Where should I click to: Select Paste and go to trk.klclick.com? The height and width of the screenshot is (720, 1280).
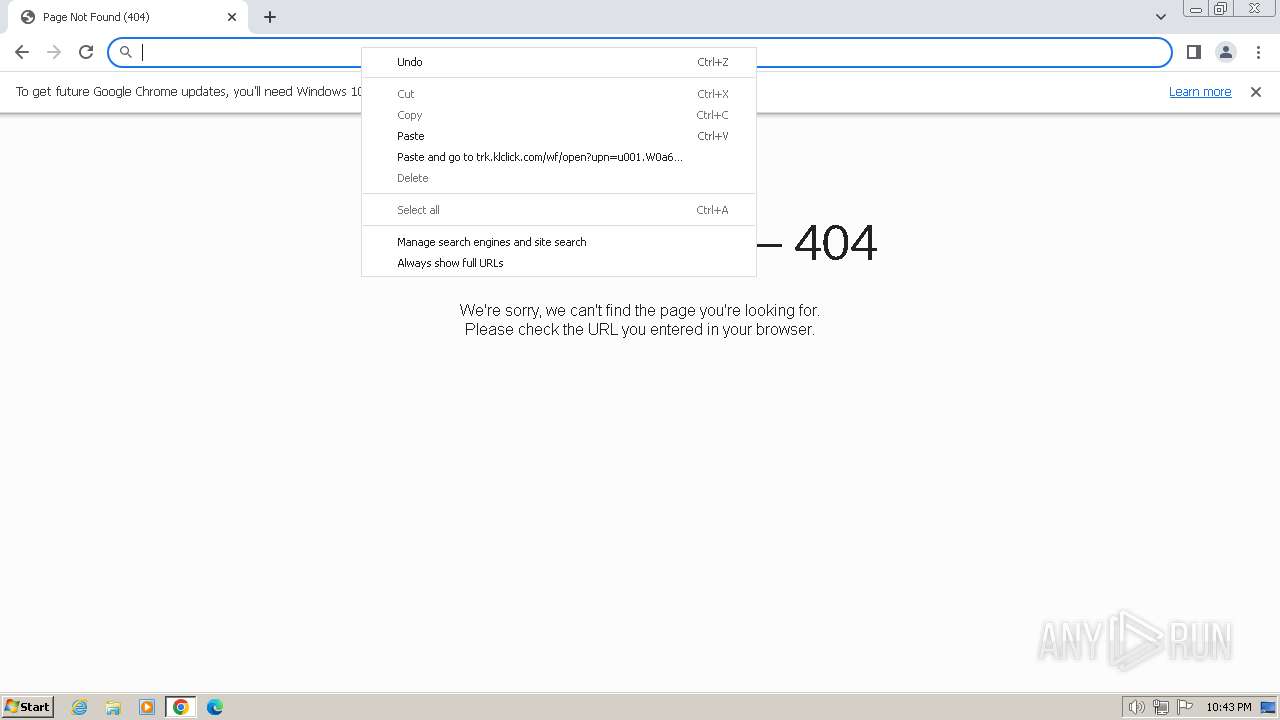click(x=559, y=157)
